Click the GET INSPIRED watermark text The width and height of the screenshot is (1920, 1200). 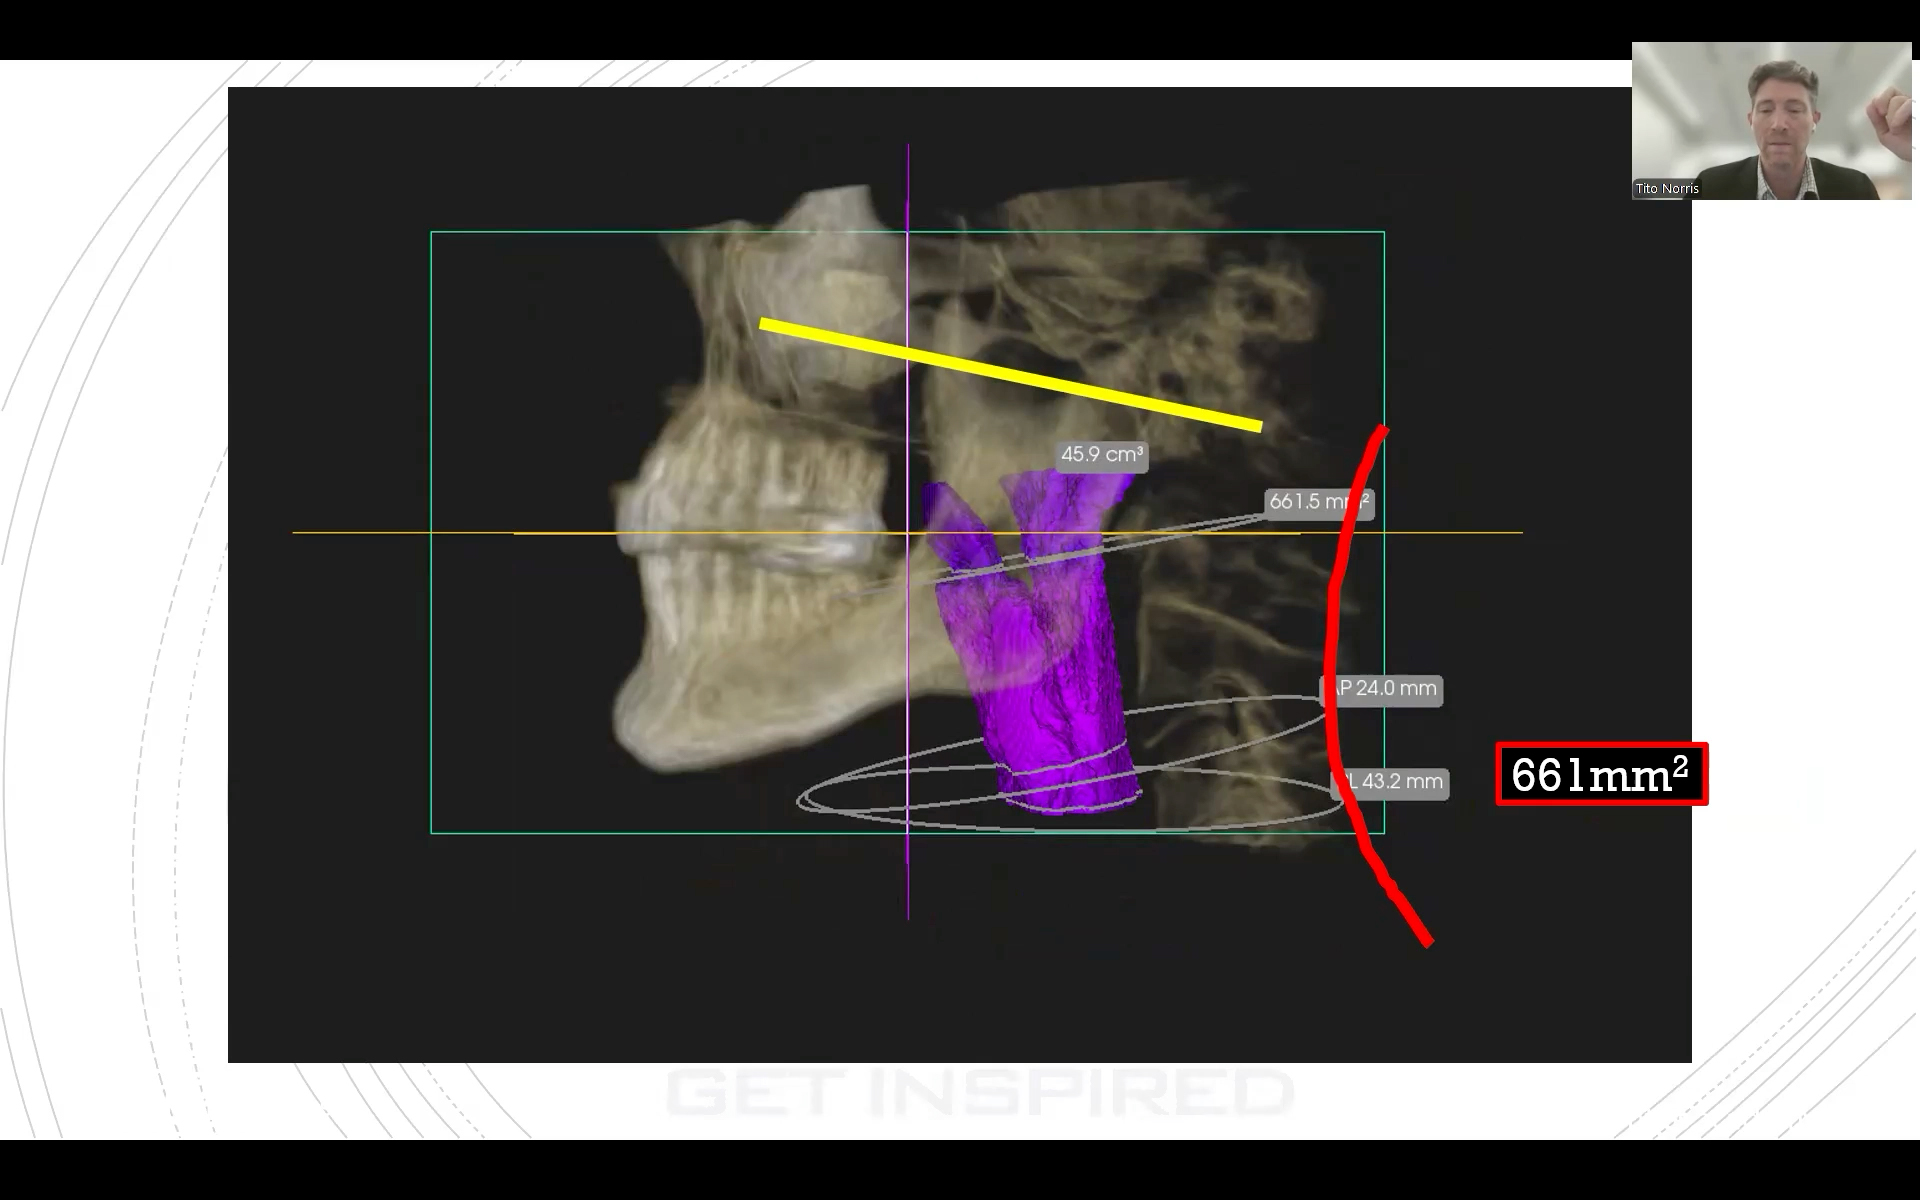tap(979, 1091)
